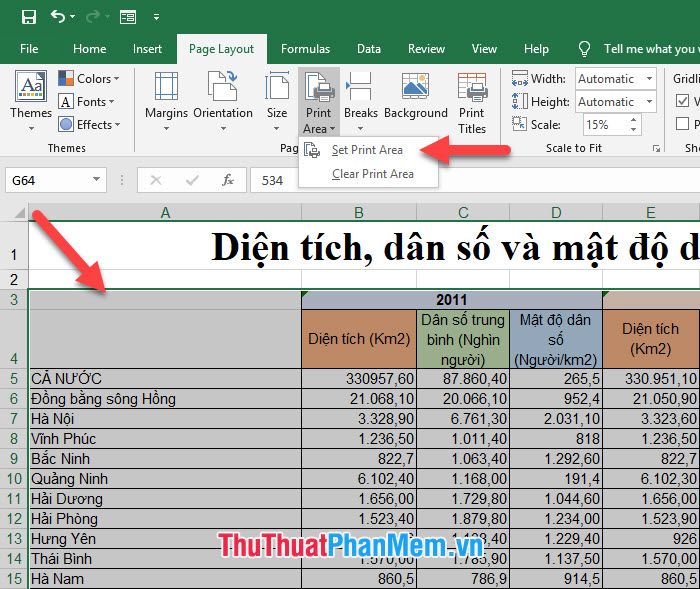Click the Undo arrow icon

[x=59, y=17]
